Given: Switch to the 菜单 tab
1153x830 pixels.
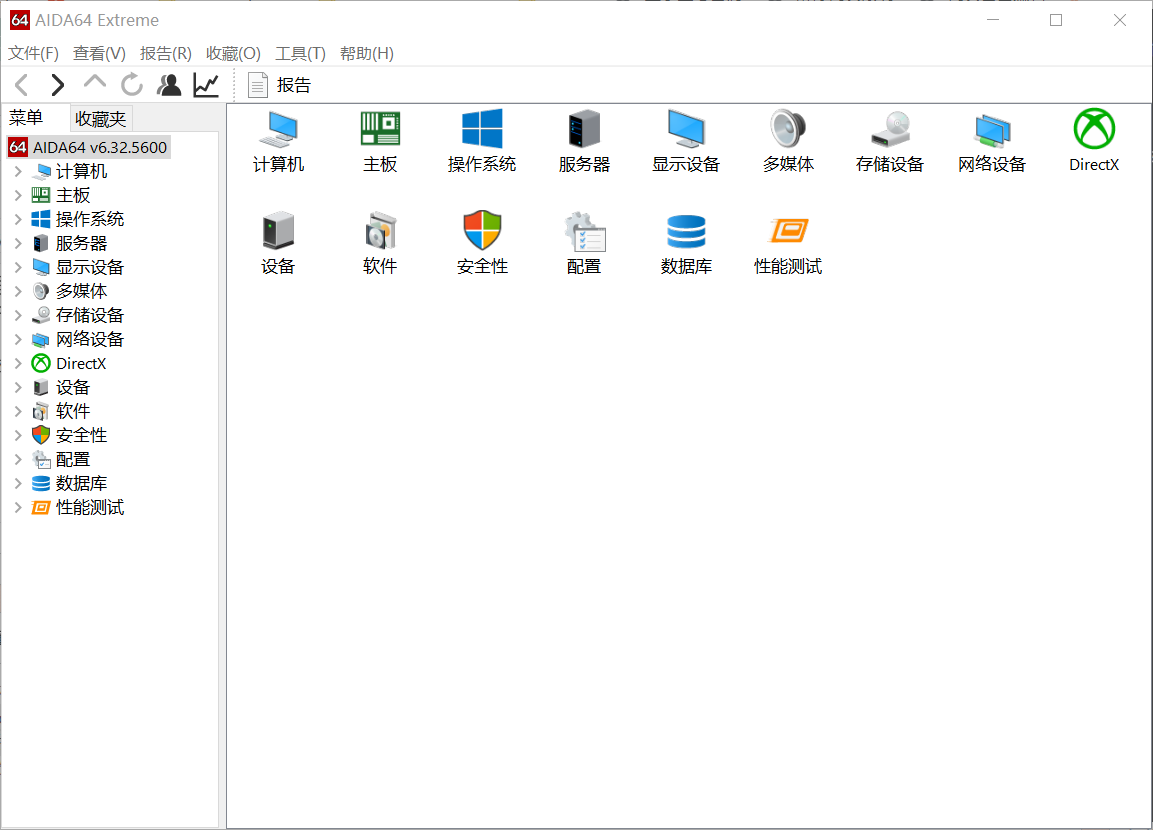Looking at the screenshot, I should click(x=26, y=118).
